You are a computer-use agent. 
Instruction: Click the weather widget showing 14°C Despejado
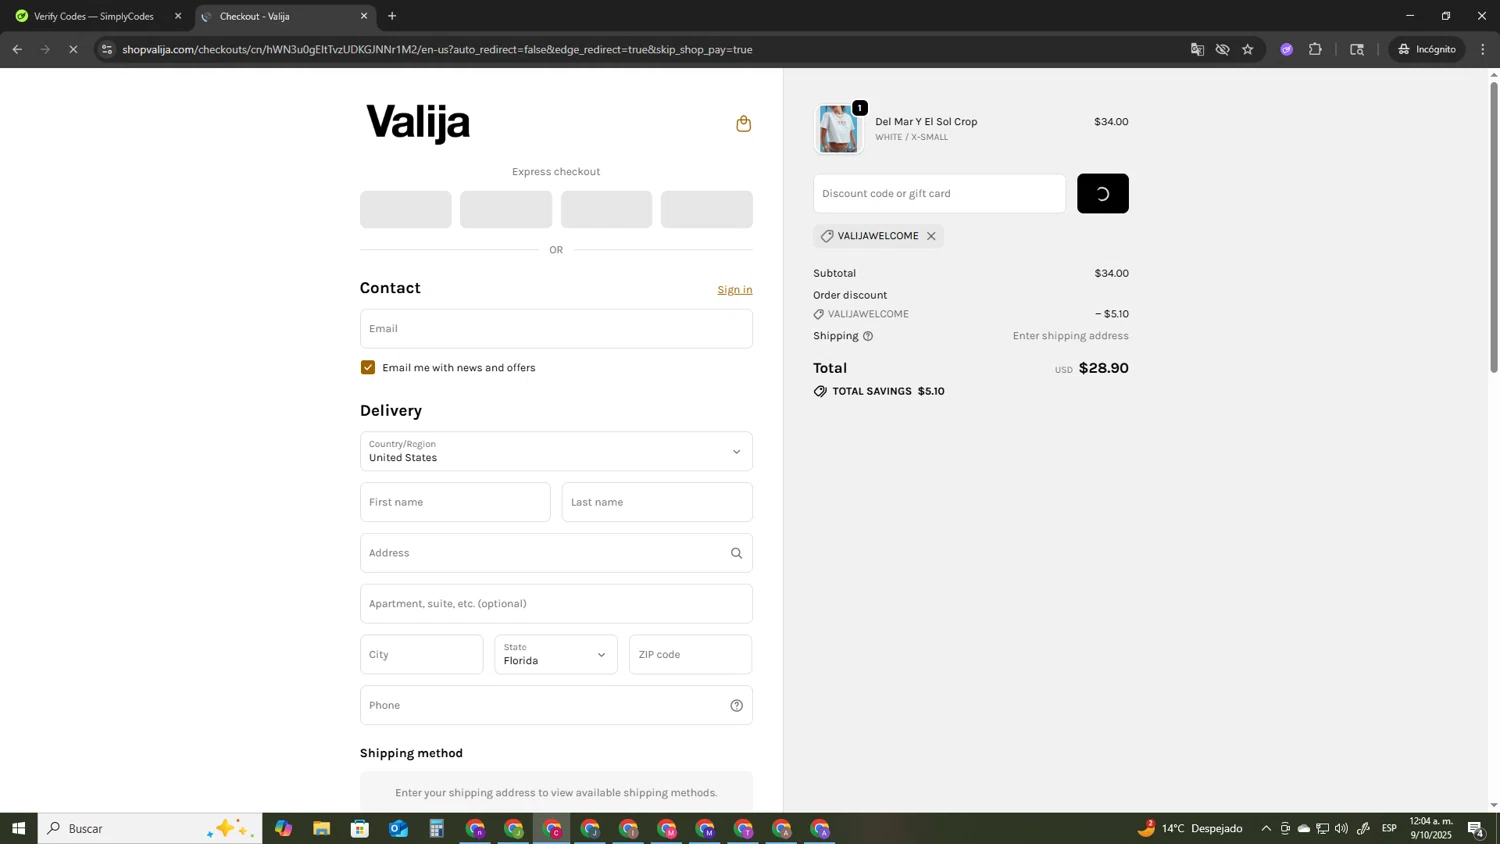(1190, 829)
